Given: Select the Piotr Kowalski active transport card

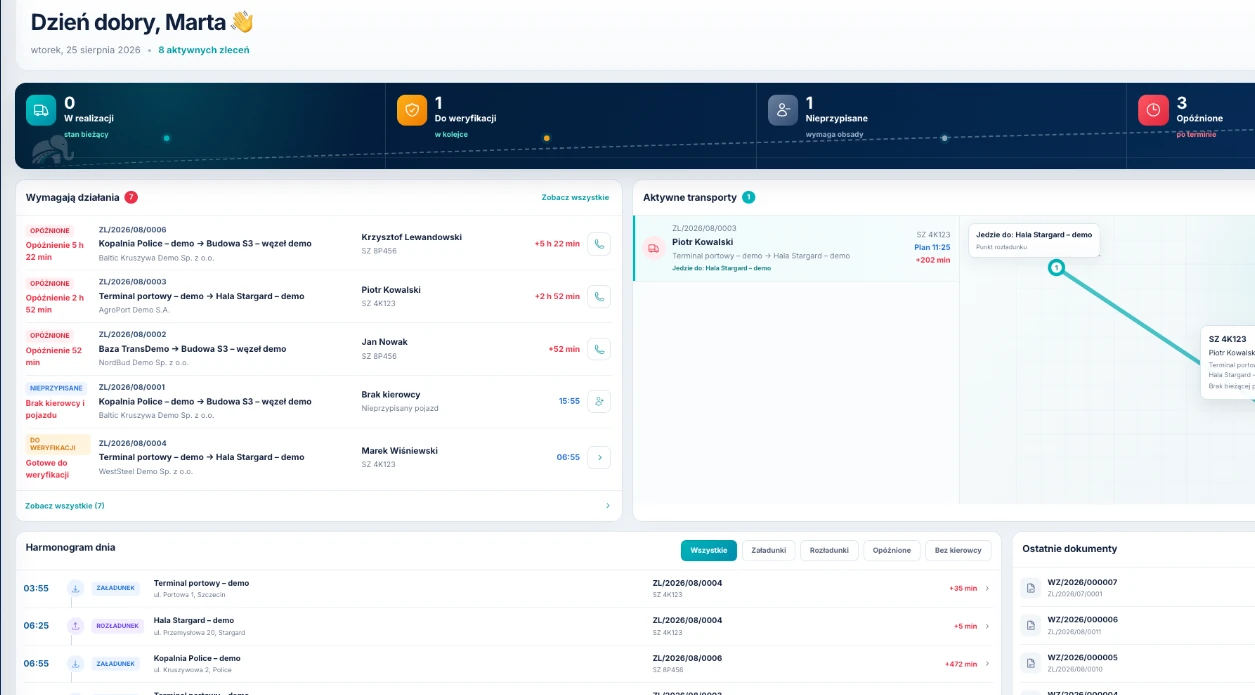Looking at the screenshot, I should click(796, 248).
